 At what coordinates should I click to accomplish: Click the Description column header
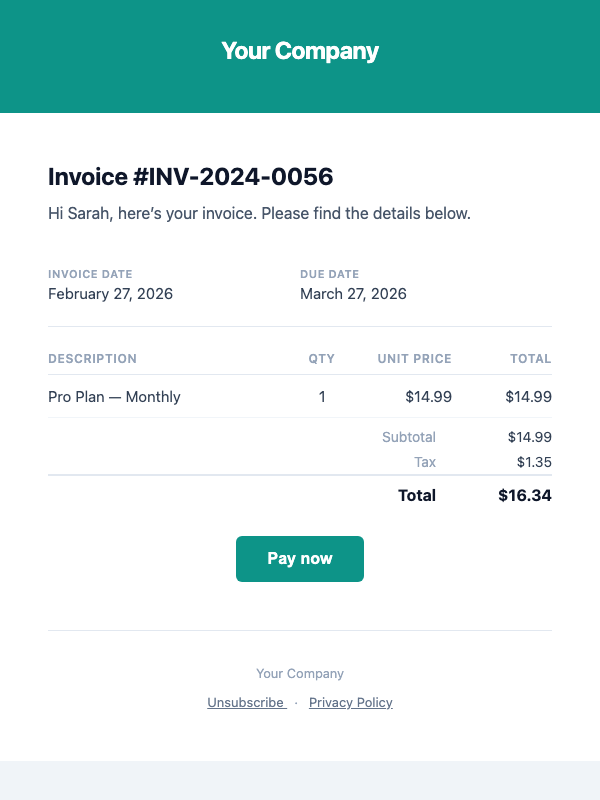[x=92, y=359]
